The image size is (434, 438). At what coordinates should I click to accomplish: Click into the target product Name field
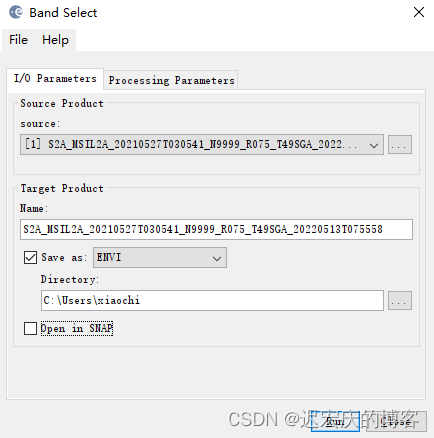216,229
